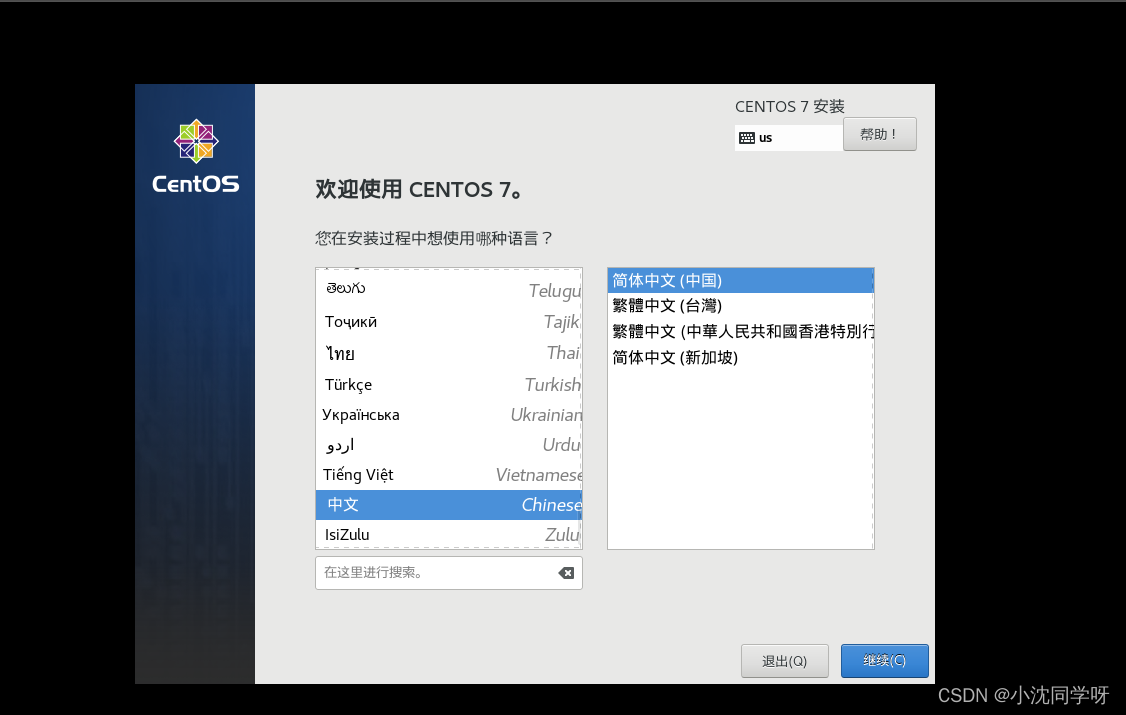Select Tiếng Việt Vietnamese language
The image size is (1126, 715).
449,475
